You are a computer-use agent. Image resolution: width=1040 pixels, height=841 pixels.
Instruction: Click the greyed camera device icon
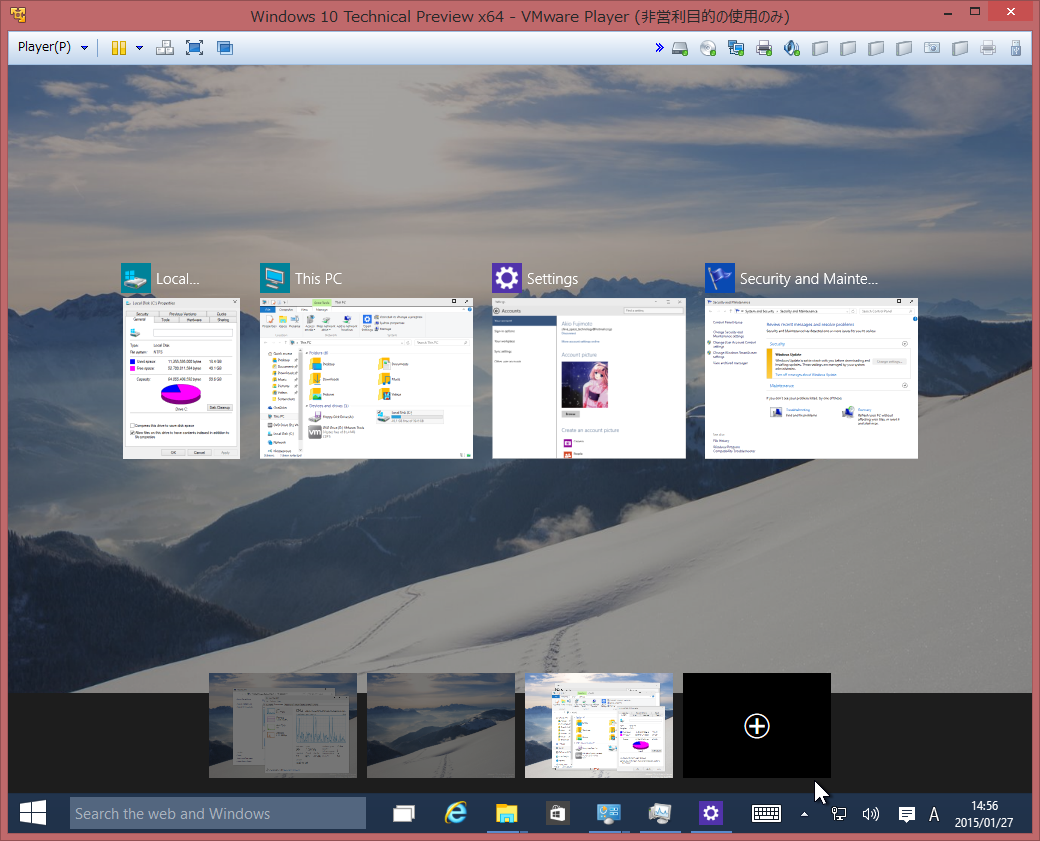tap(932, 48)
